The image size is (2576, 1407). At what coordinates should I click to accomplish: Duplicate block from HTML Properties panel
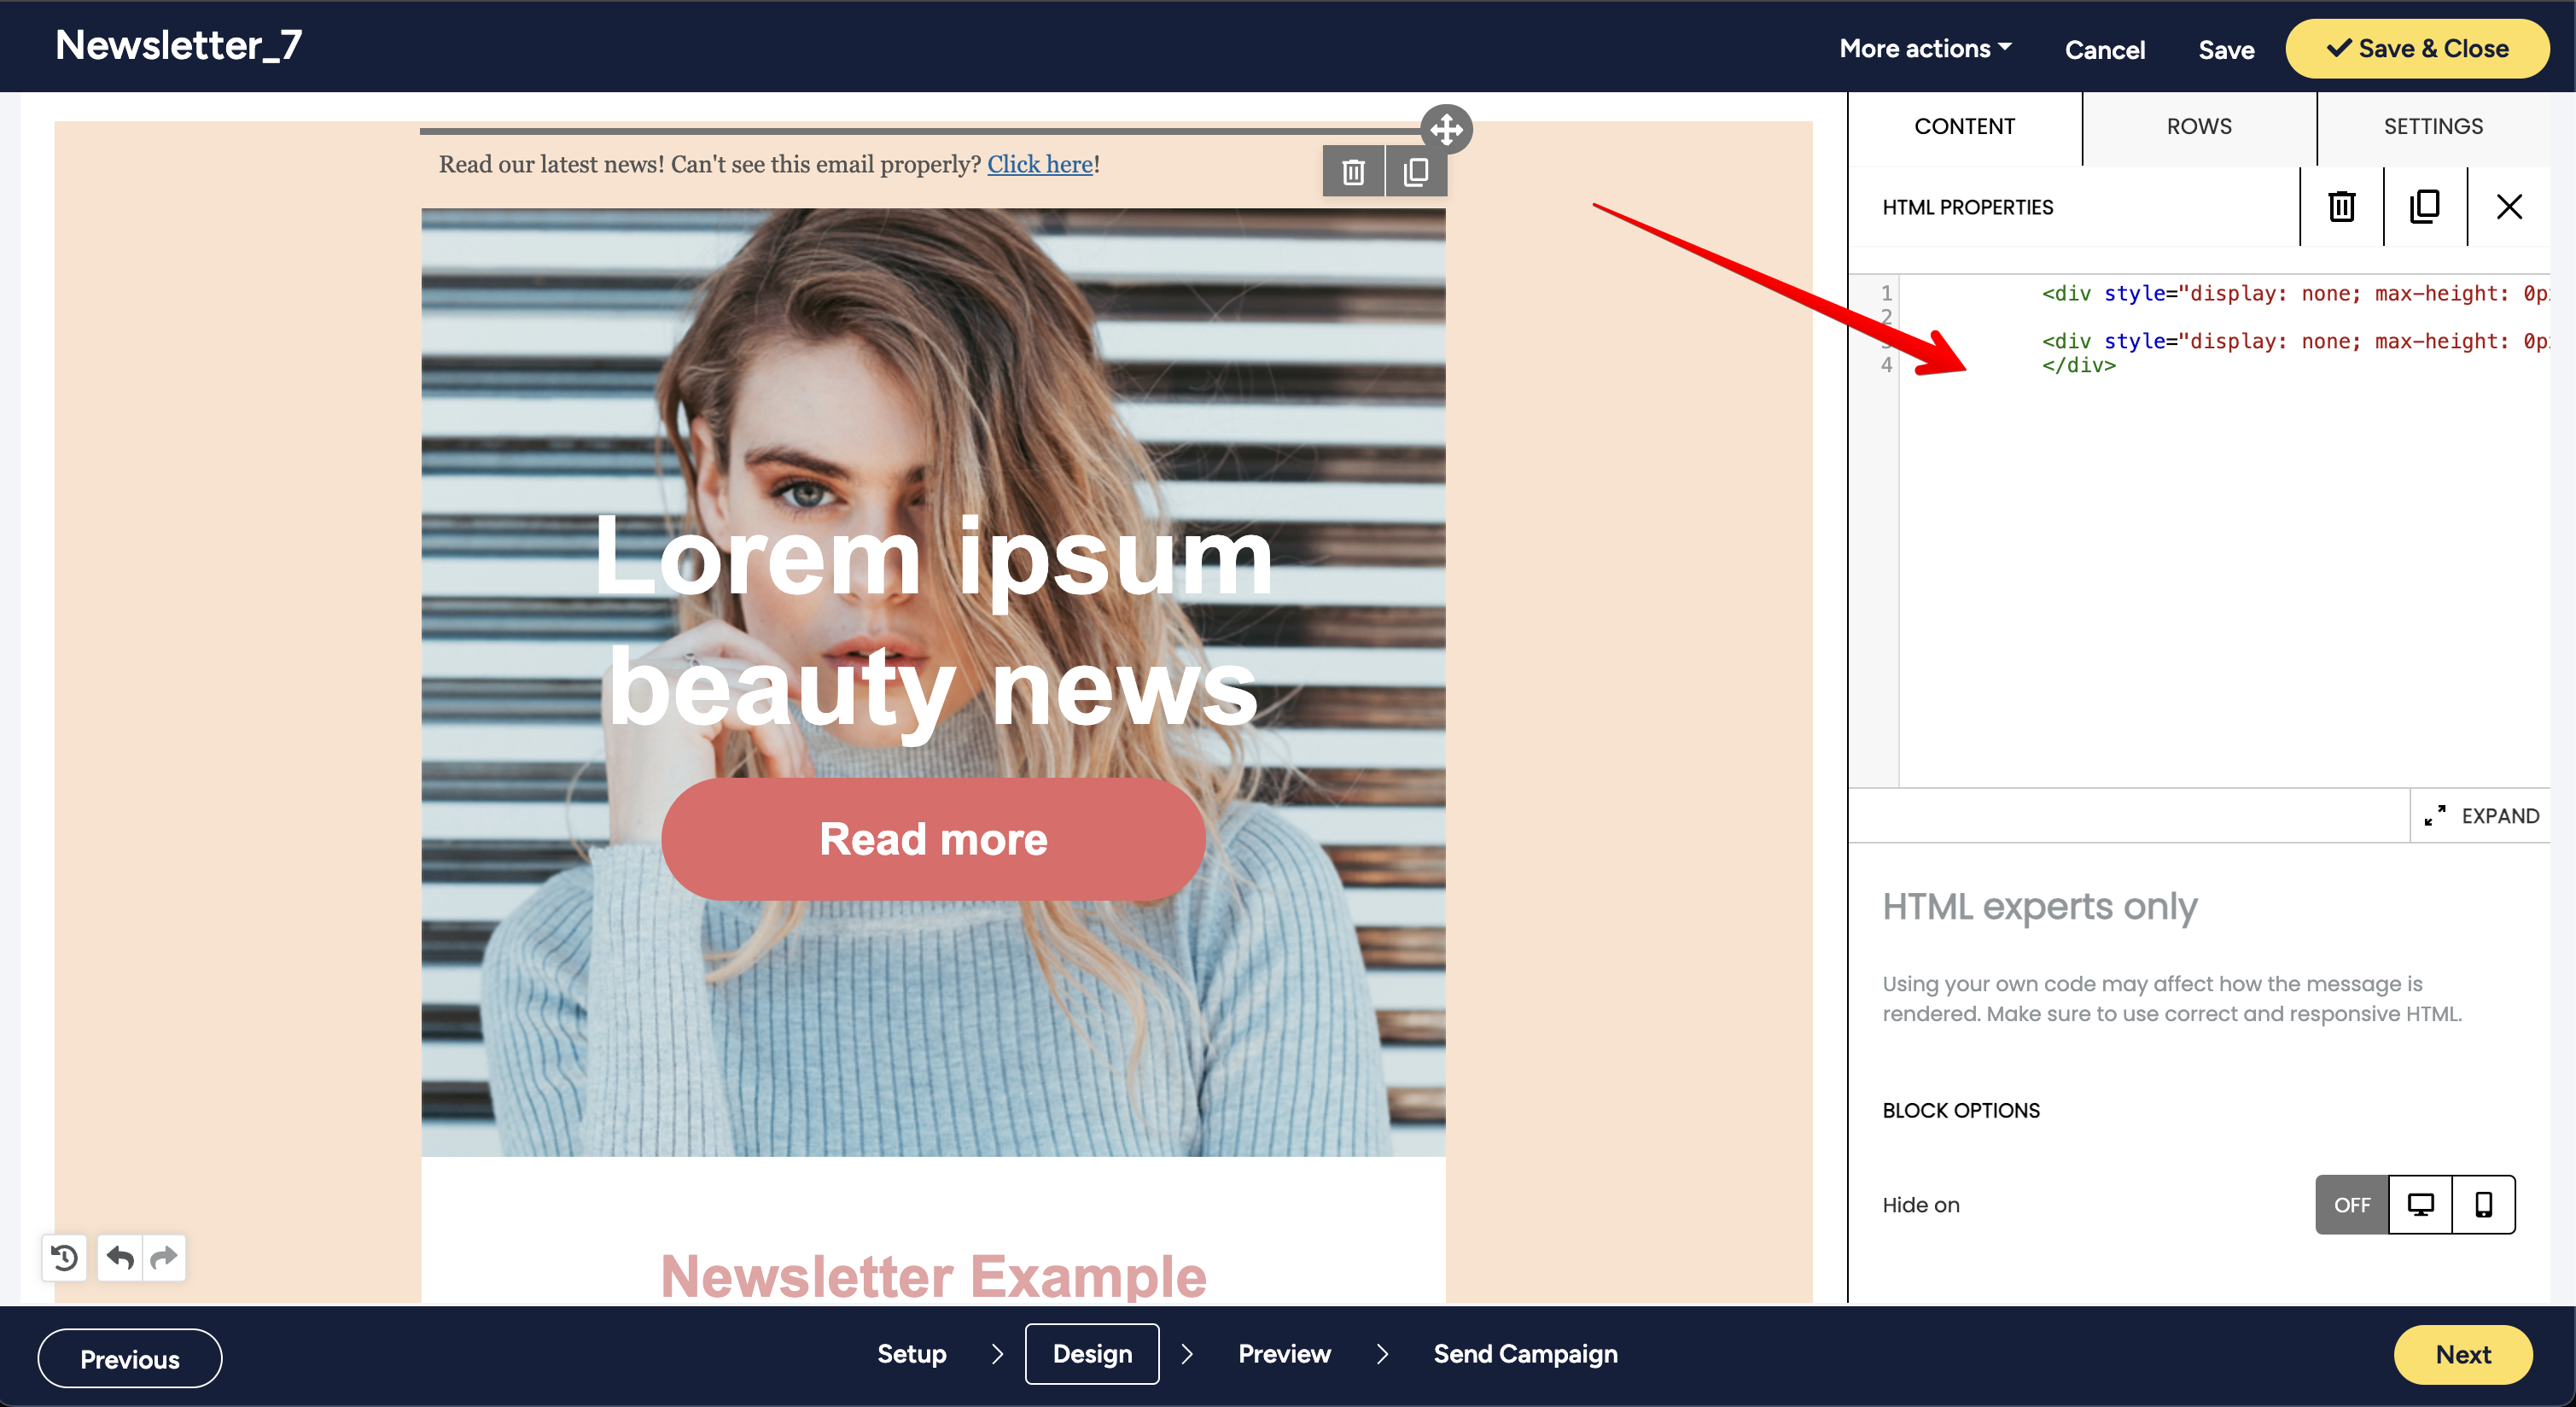[2424, 207]
